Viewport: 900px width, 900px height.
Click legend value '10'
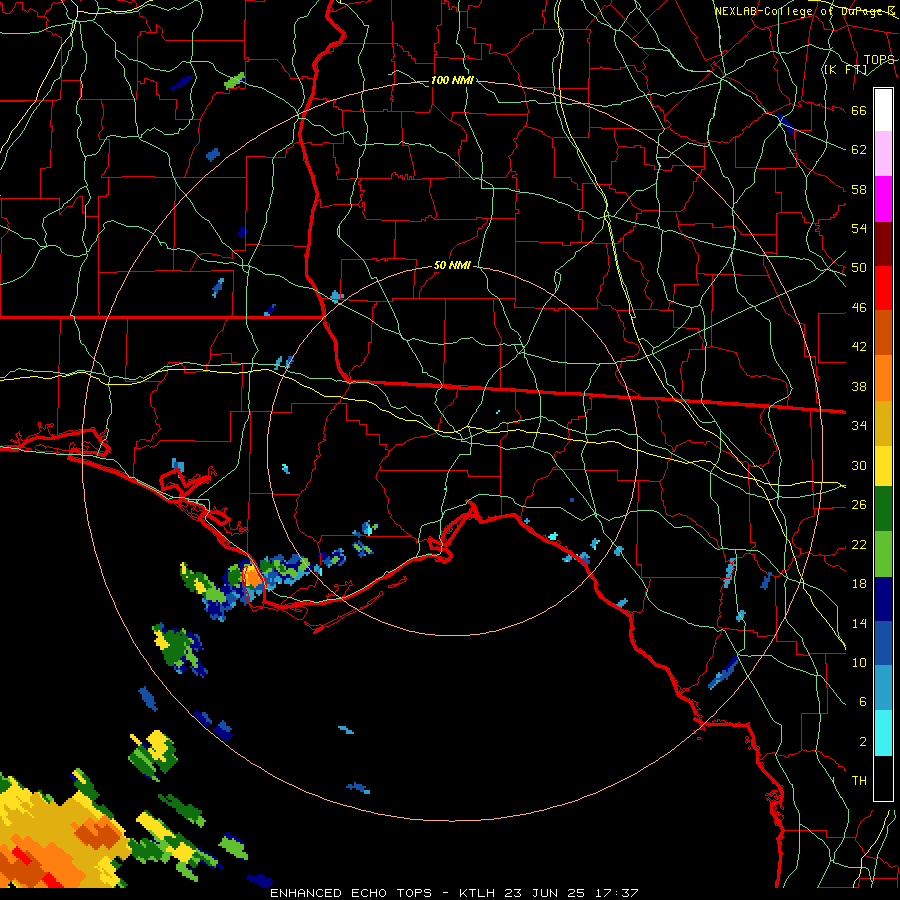click(x=859, y=662)
